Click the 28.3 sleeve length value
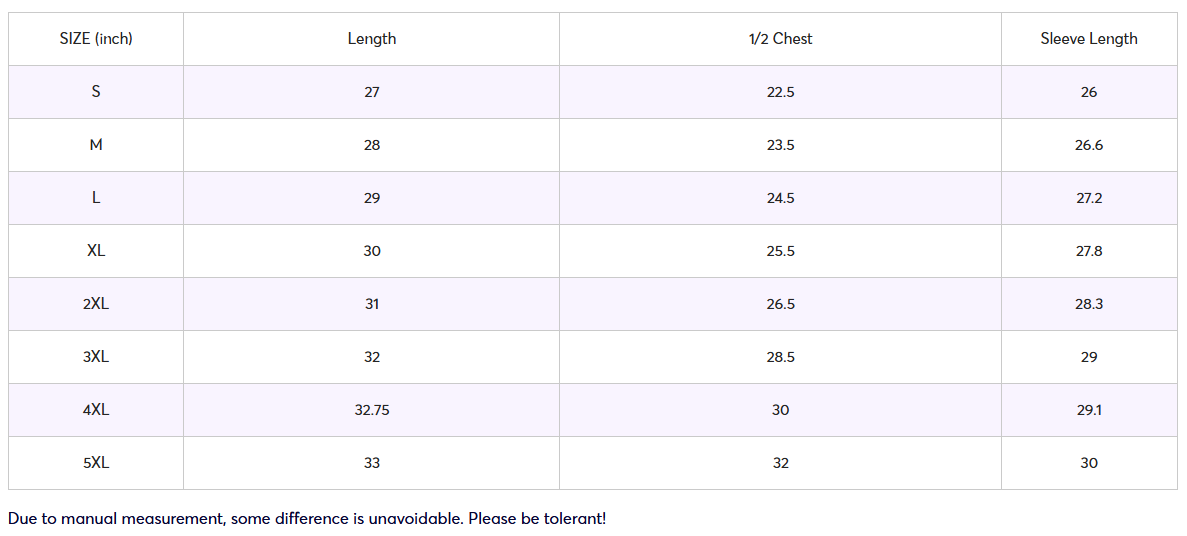1187x536 pixels. (x=1089, y=304)
